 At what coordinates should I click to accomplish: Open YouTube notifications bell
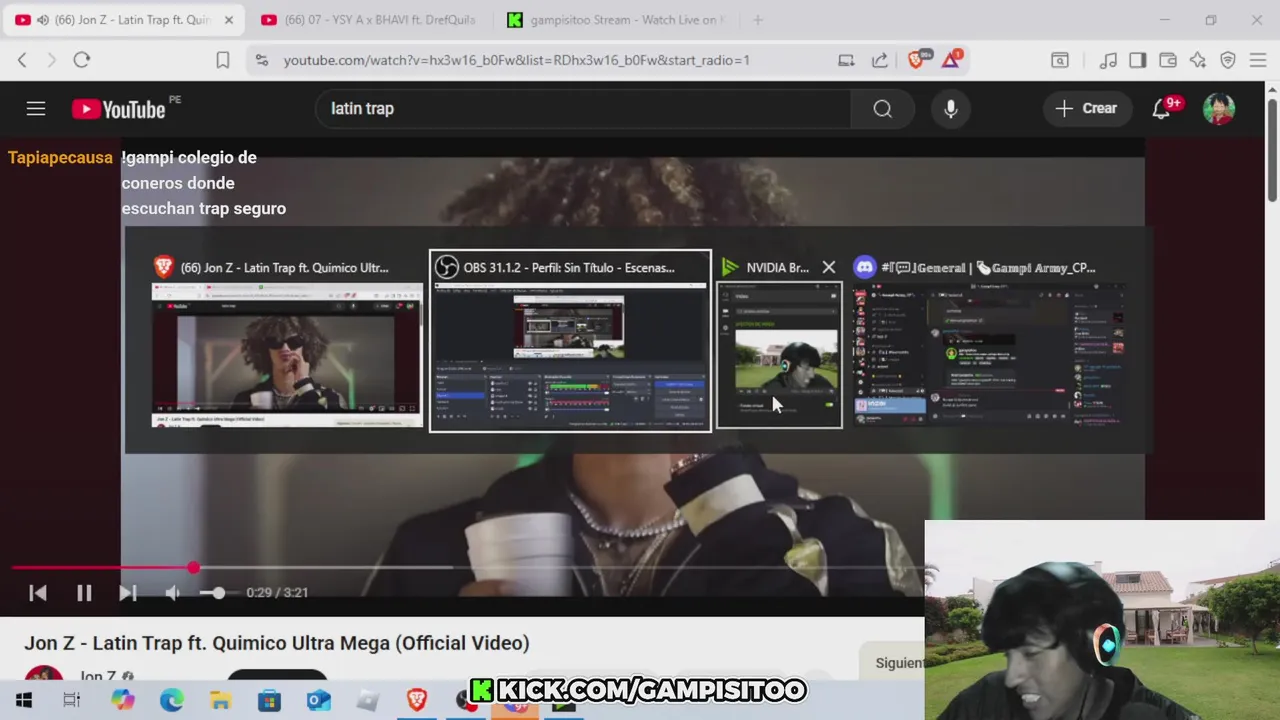[x=1162, y=108]
